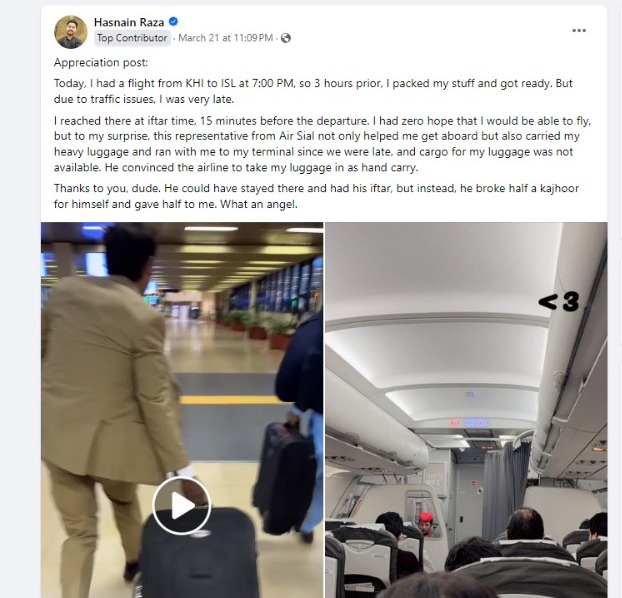Click the '<3' text overlay on cabin photo
The width and height of the screenshot is (622, 598).
point(559,302)
